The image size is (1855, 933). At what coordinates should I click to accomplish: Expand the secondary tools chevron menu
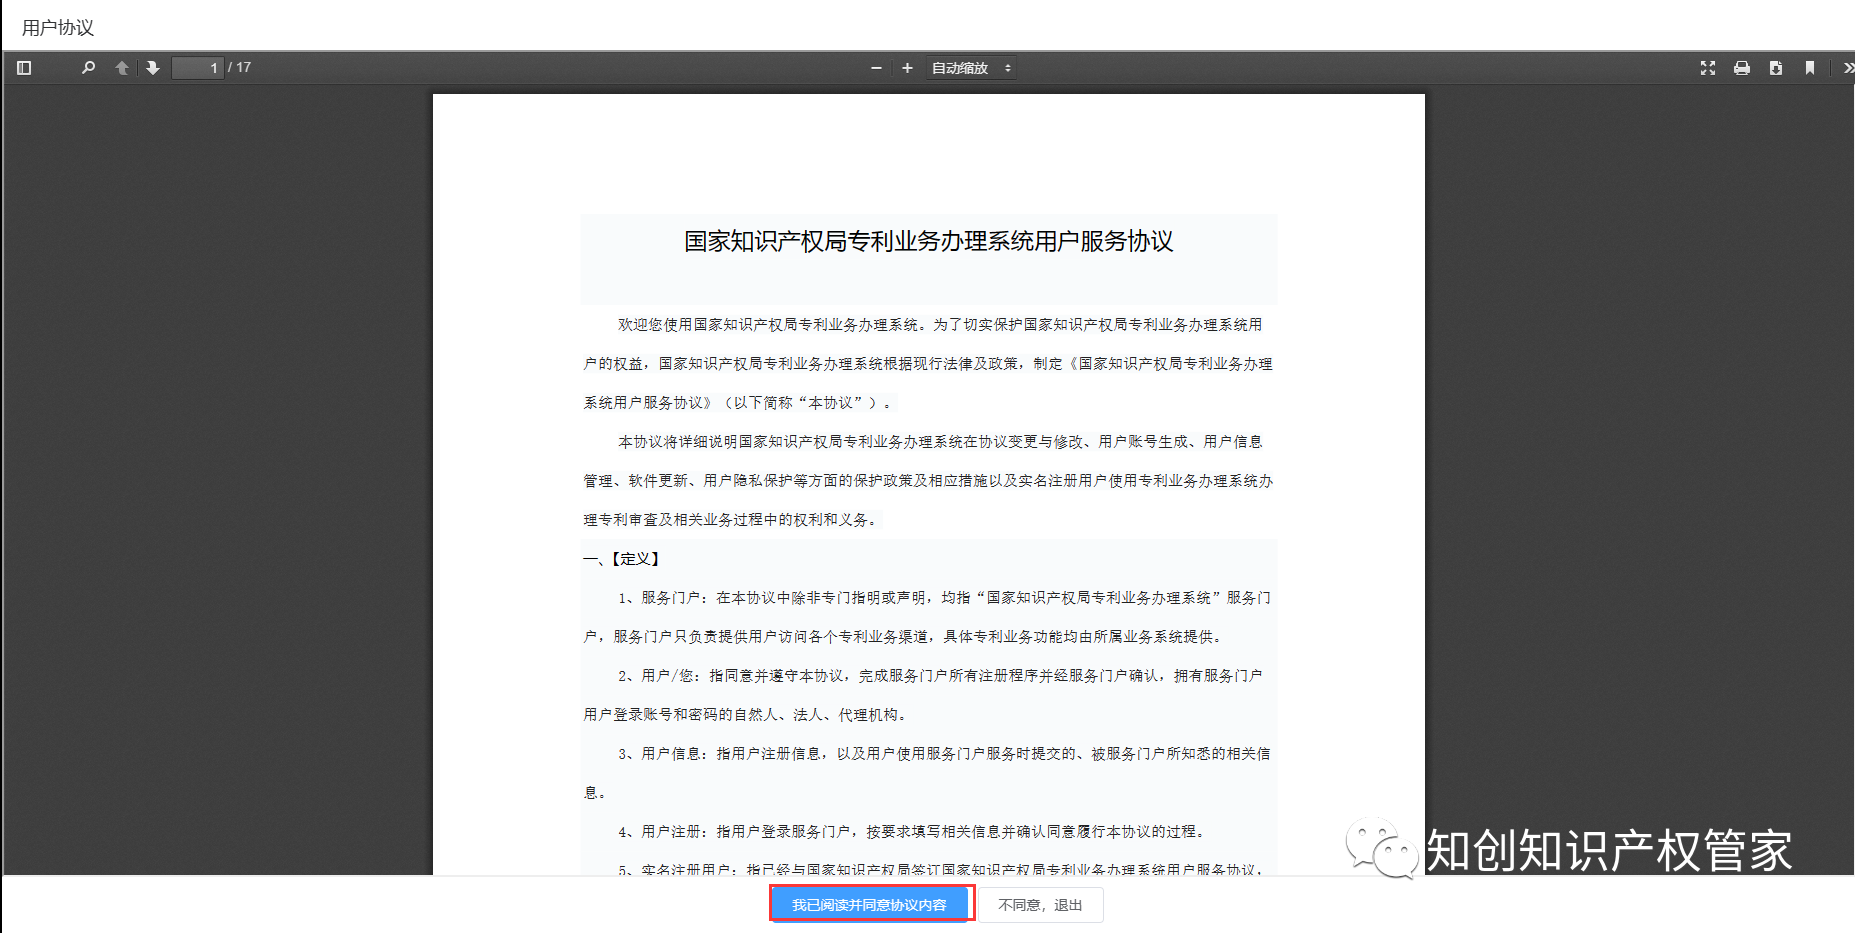pos(1848,68)
